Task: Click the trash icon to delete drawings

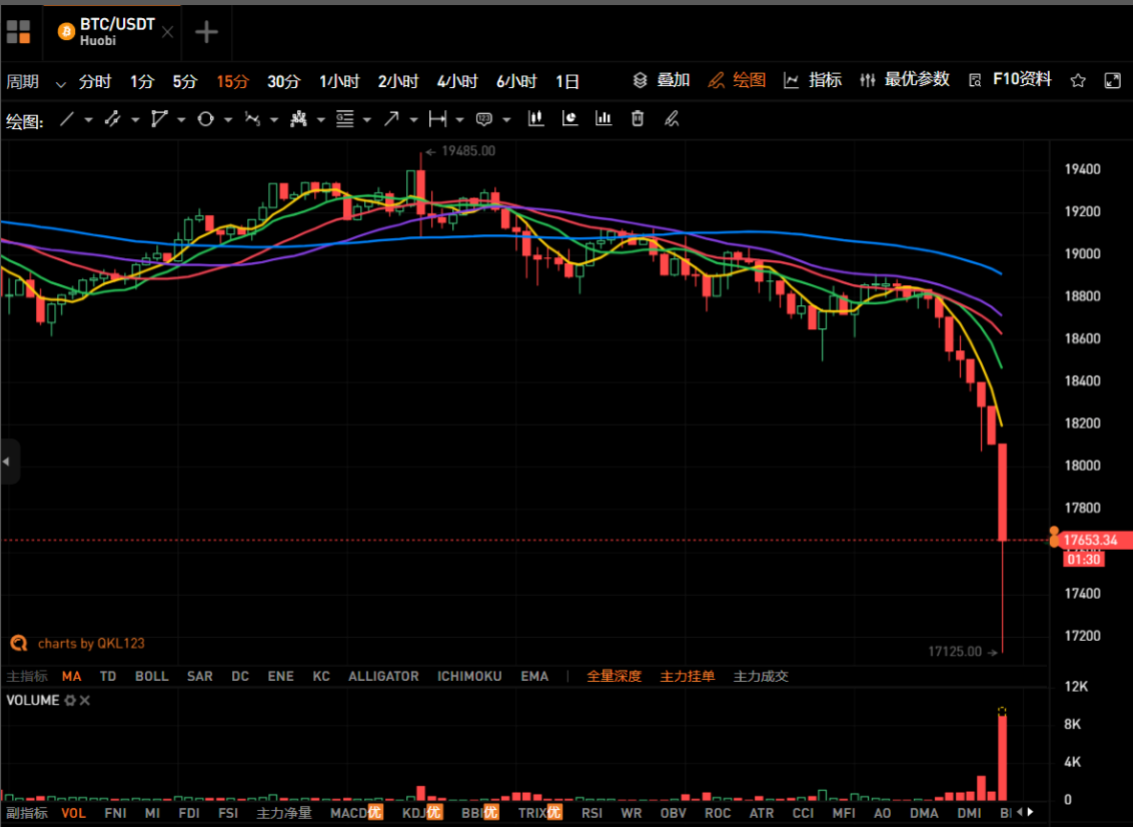Action: click(637, 119)
